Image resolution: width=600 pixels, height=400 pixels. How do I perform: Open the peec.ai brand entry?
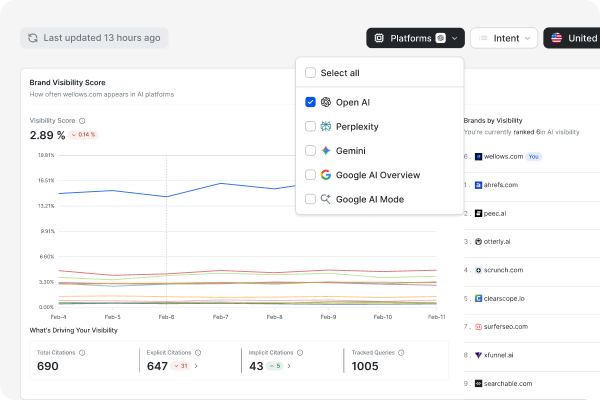coord(493,213)
